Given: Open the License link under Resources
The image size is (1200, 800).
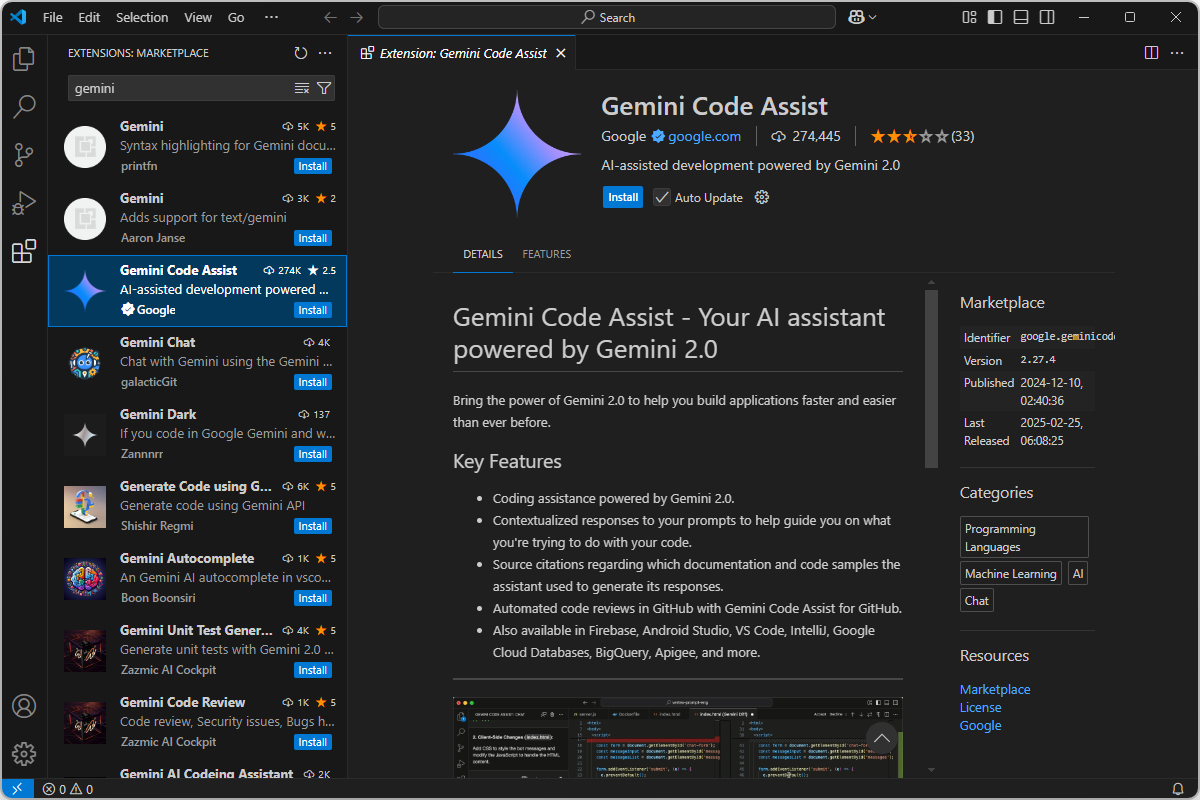Looking at the screenshot, I should pos(980,707).
